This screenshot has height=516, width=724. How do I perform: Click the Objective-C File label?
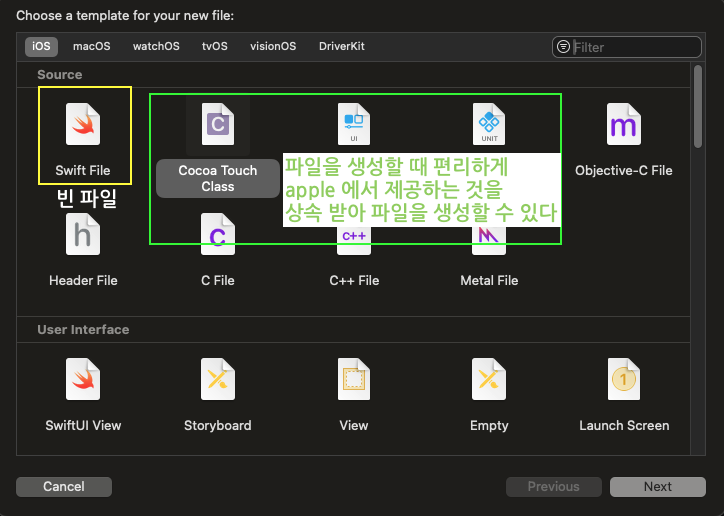[x=624, y=171]
